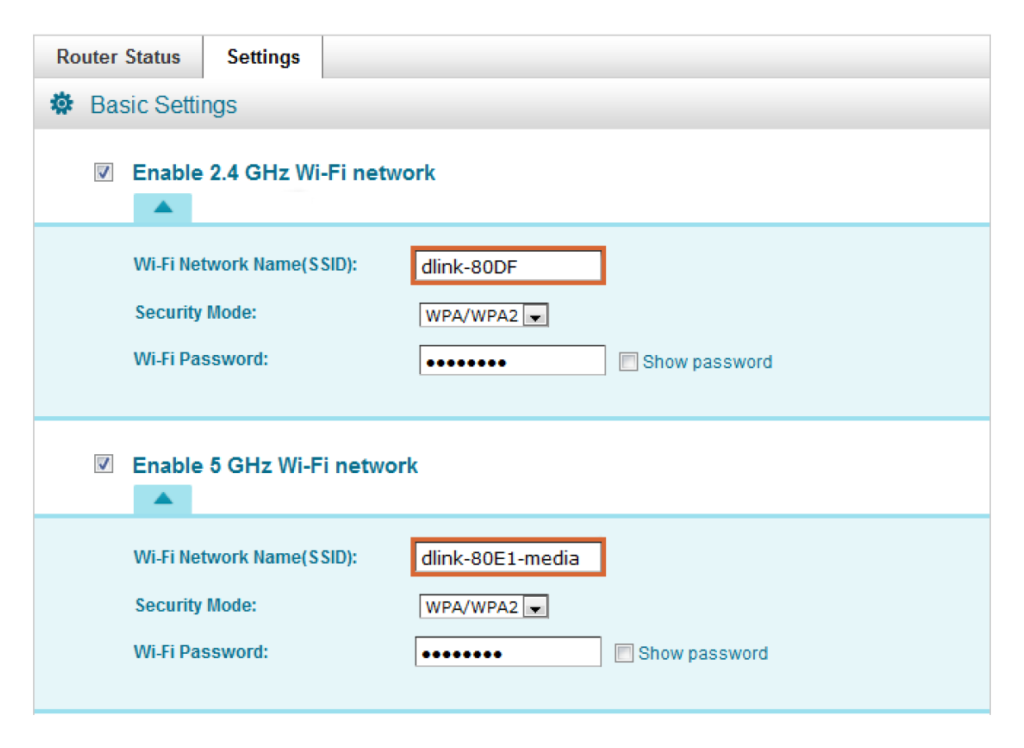Check Show password for 5 GHz network

click(x=624, y=653)
